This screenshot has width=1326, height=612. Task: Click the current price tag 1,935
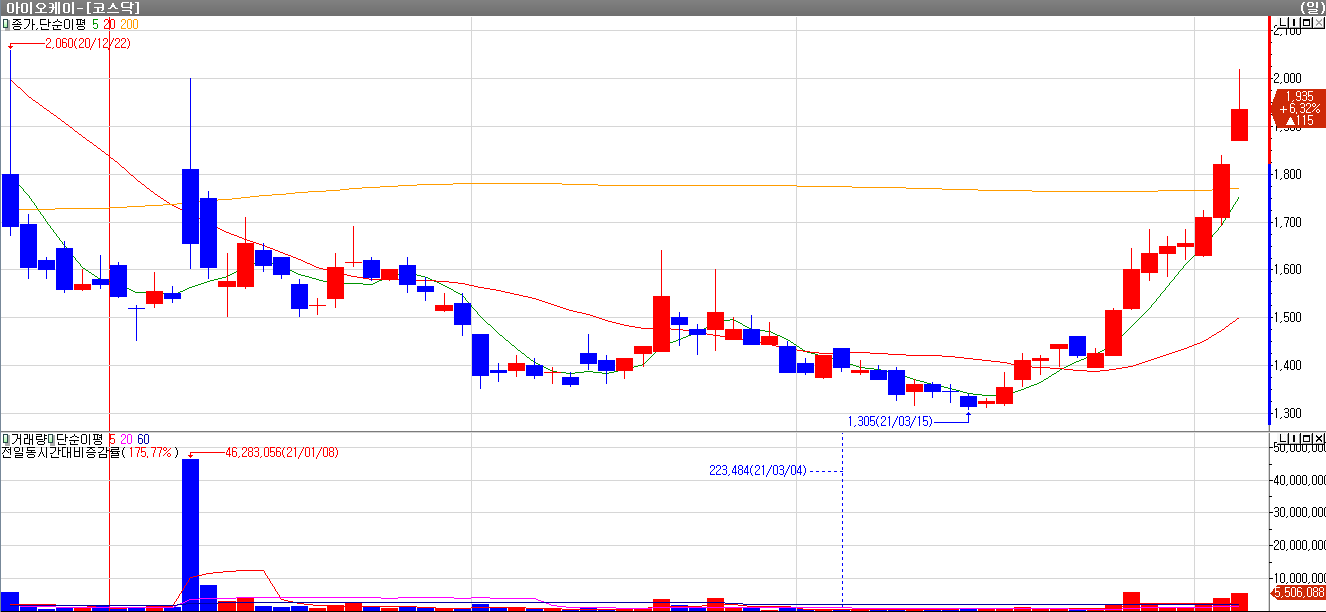point(1299,108)
